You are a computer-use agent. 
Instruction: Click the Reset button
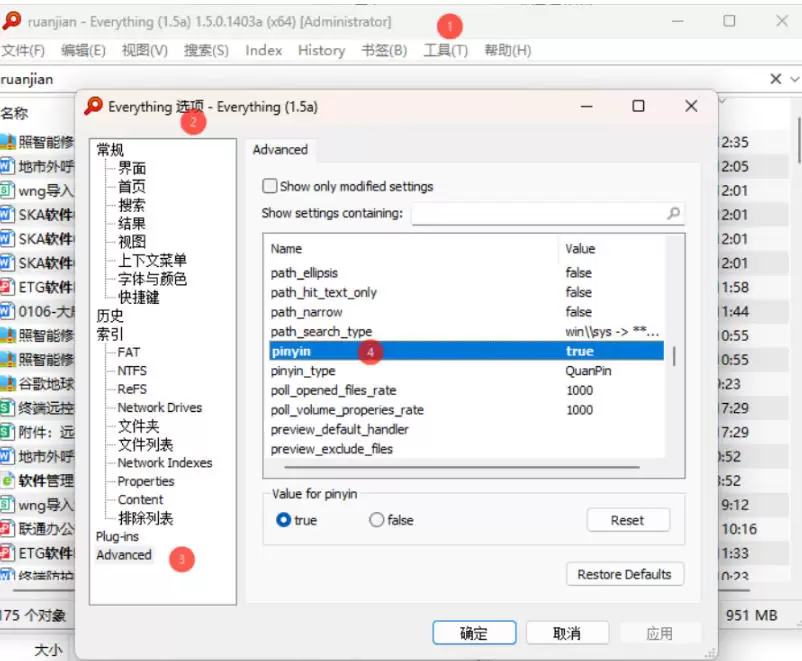[628, 520]
